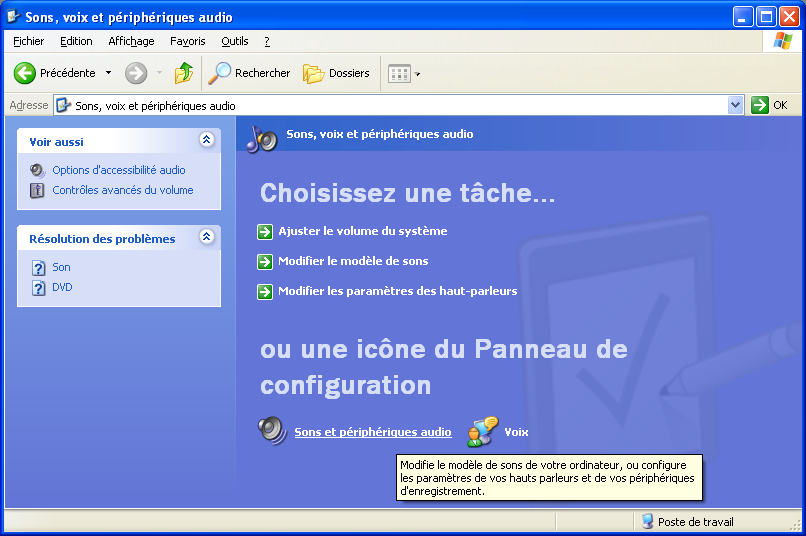The width and height of the screenshot is (806, 536).
Task: Select Modifier le modèle de sons task
Action: coord(353,261)
